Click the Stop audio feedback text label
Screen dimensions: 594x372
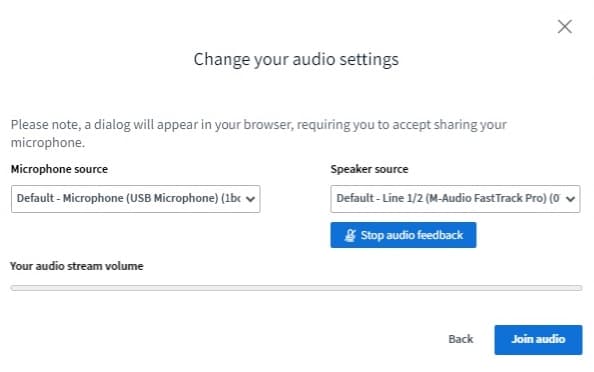(x=412, y=235)
